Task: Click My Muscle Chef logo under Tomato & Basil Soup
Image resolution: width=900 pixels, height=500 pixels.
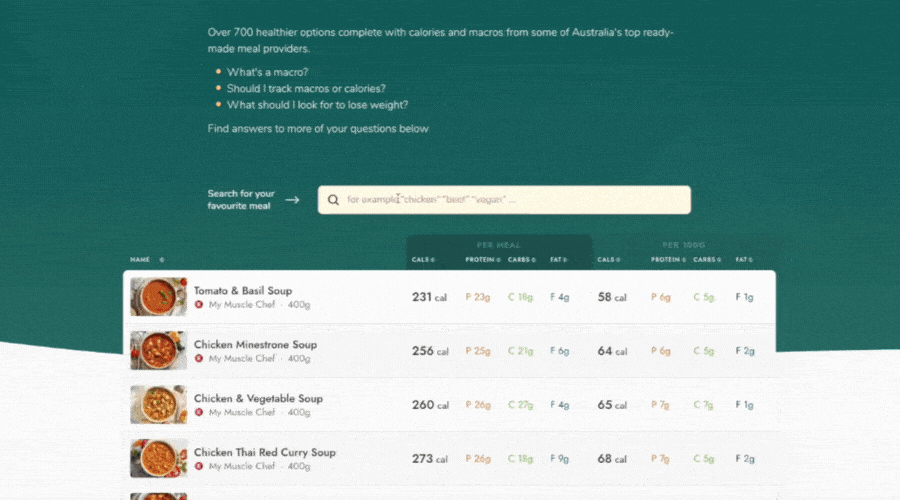Action: pos(199,305)
